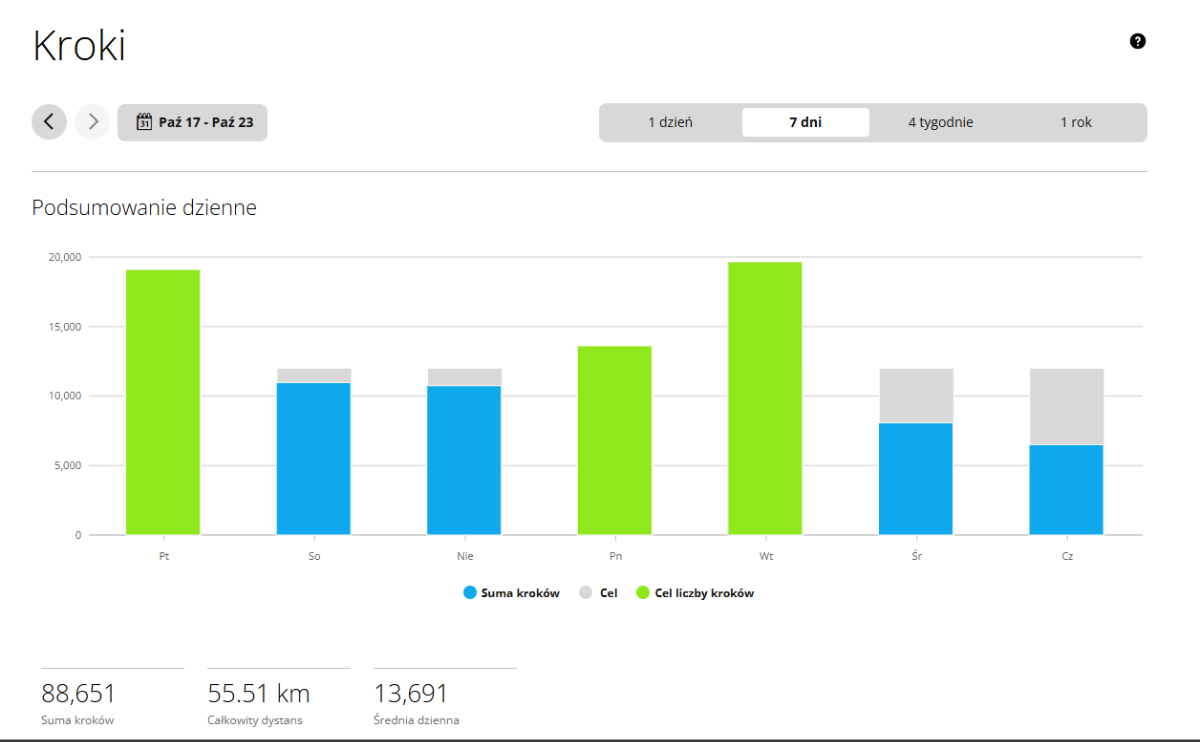The width and height of the screenshot is (1200, 742).
Task: Click the next week right arrow
Action: pyautogui.click(x=92, y=122)
